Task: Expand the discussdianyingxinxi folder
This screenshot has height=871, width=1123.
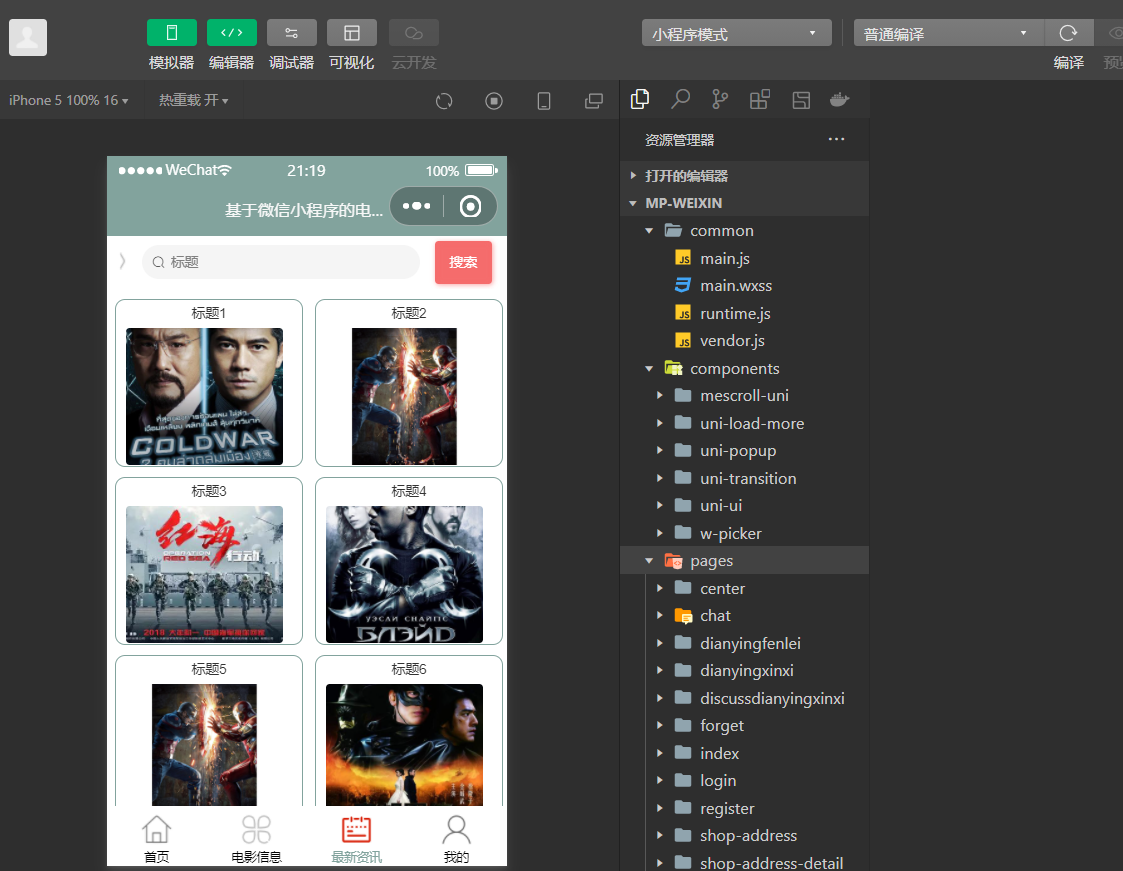Action: coord(745,698)
